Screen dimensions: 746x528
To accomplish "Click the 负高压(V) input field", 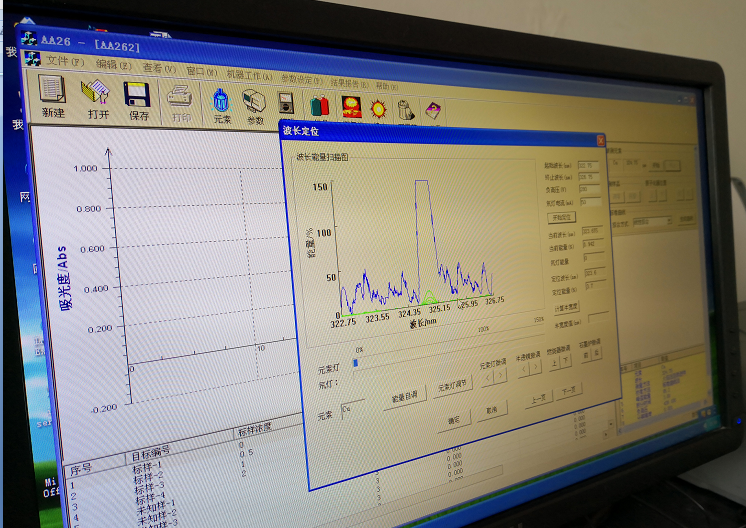I will (590, 189).
